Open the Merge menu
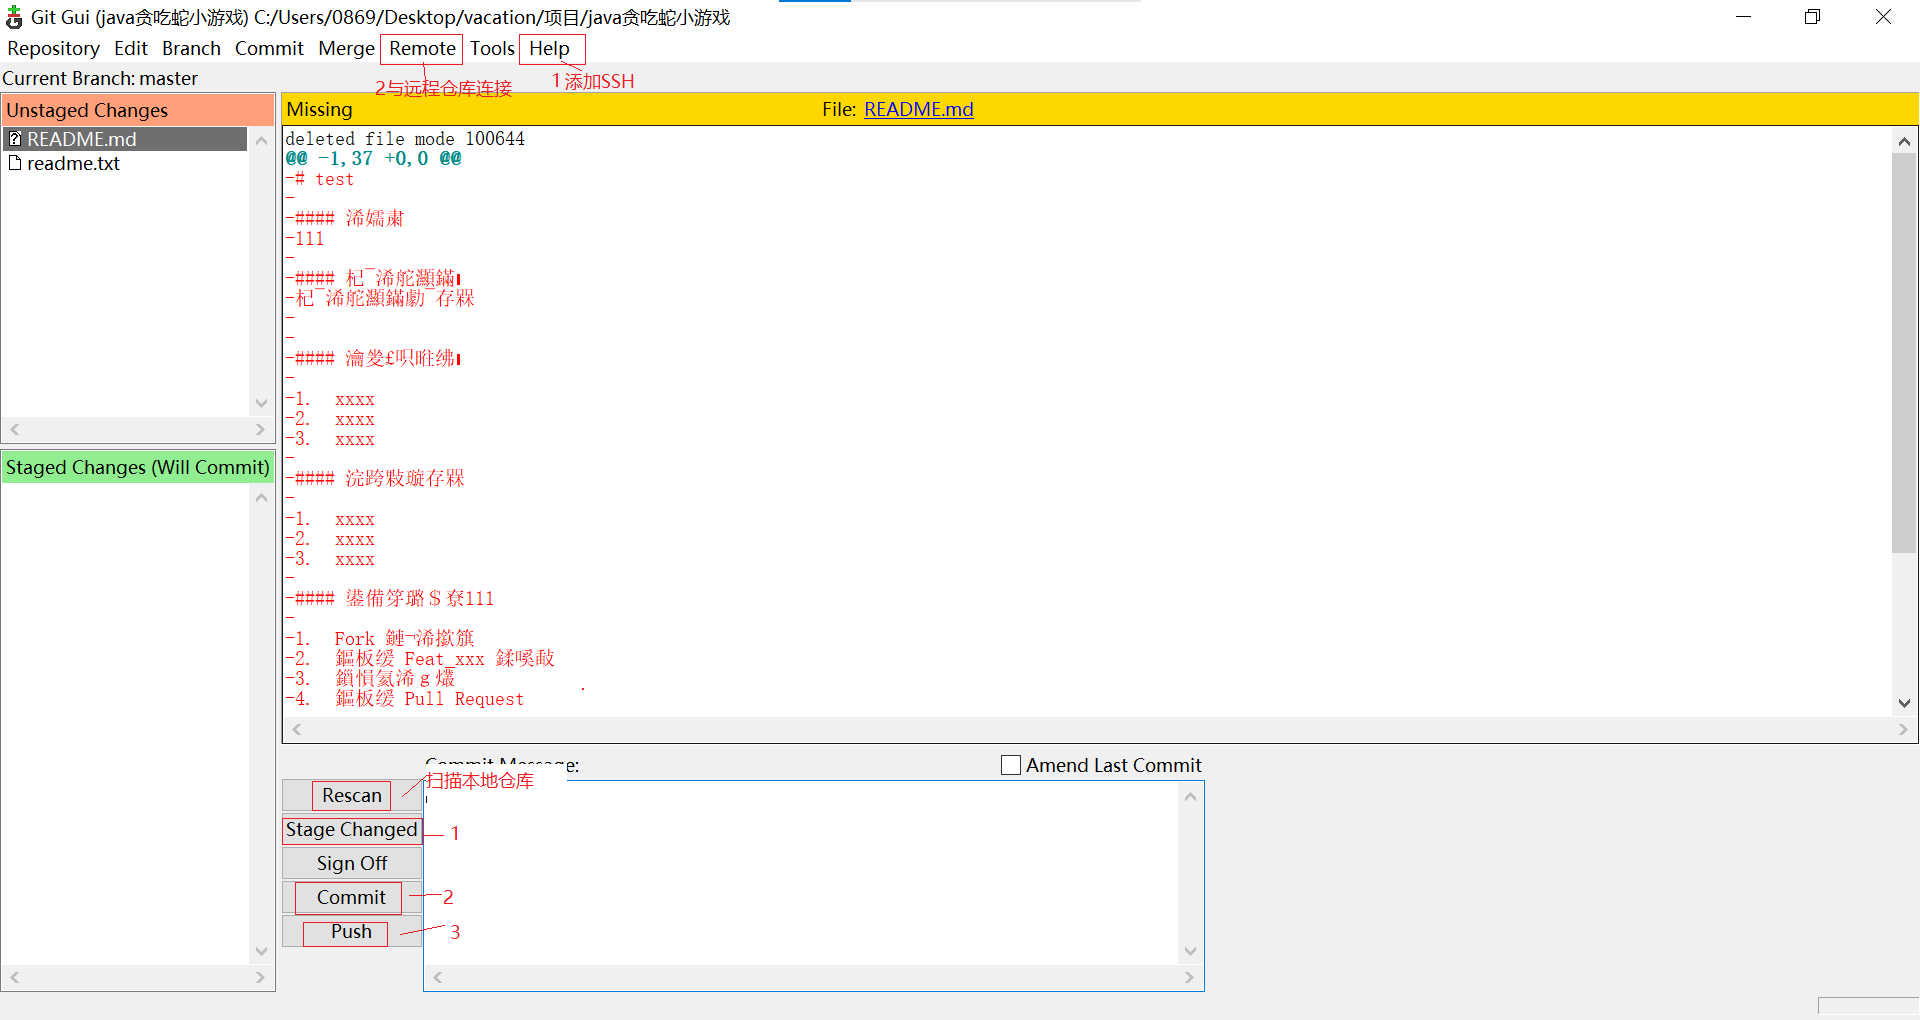 pyautogui.click(x=346, y=49)
